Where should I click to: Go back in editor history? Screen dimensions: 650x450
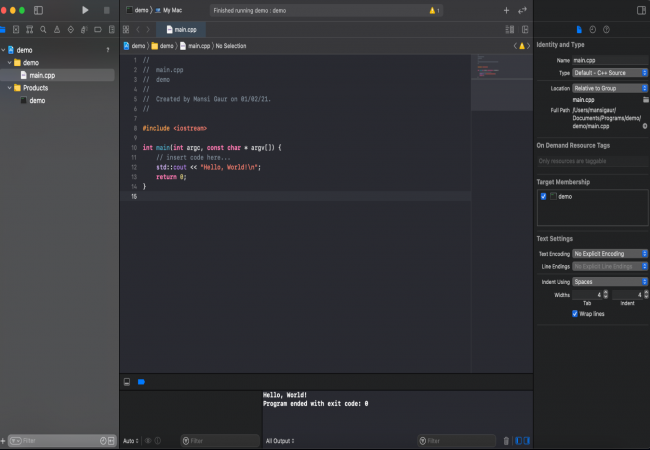[x=138, y=29]
